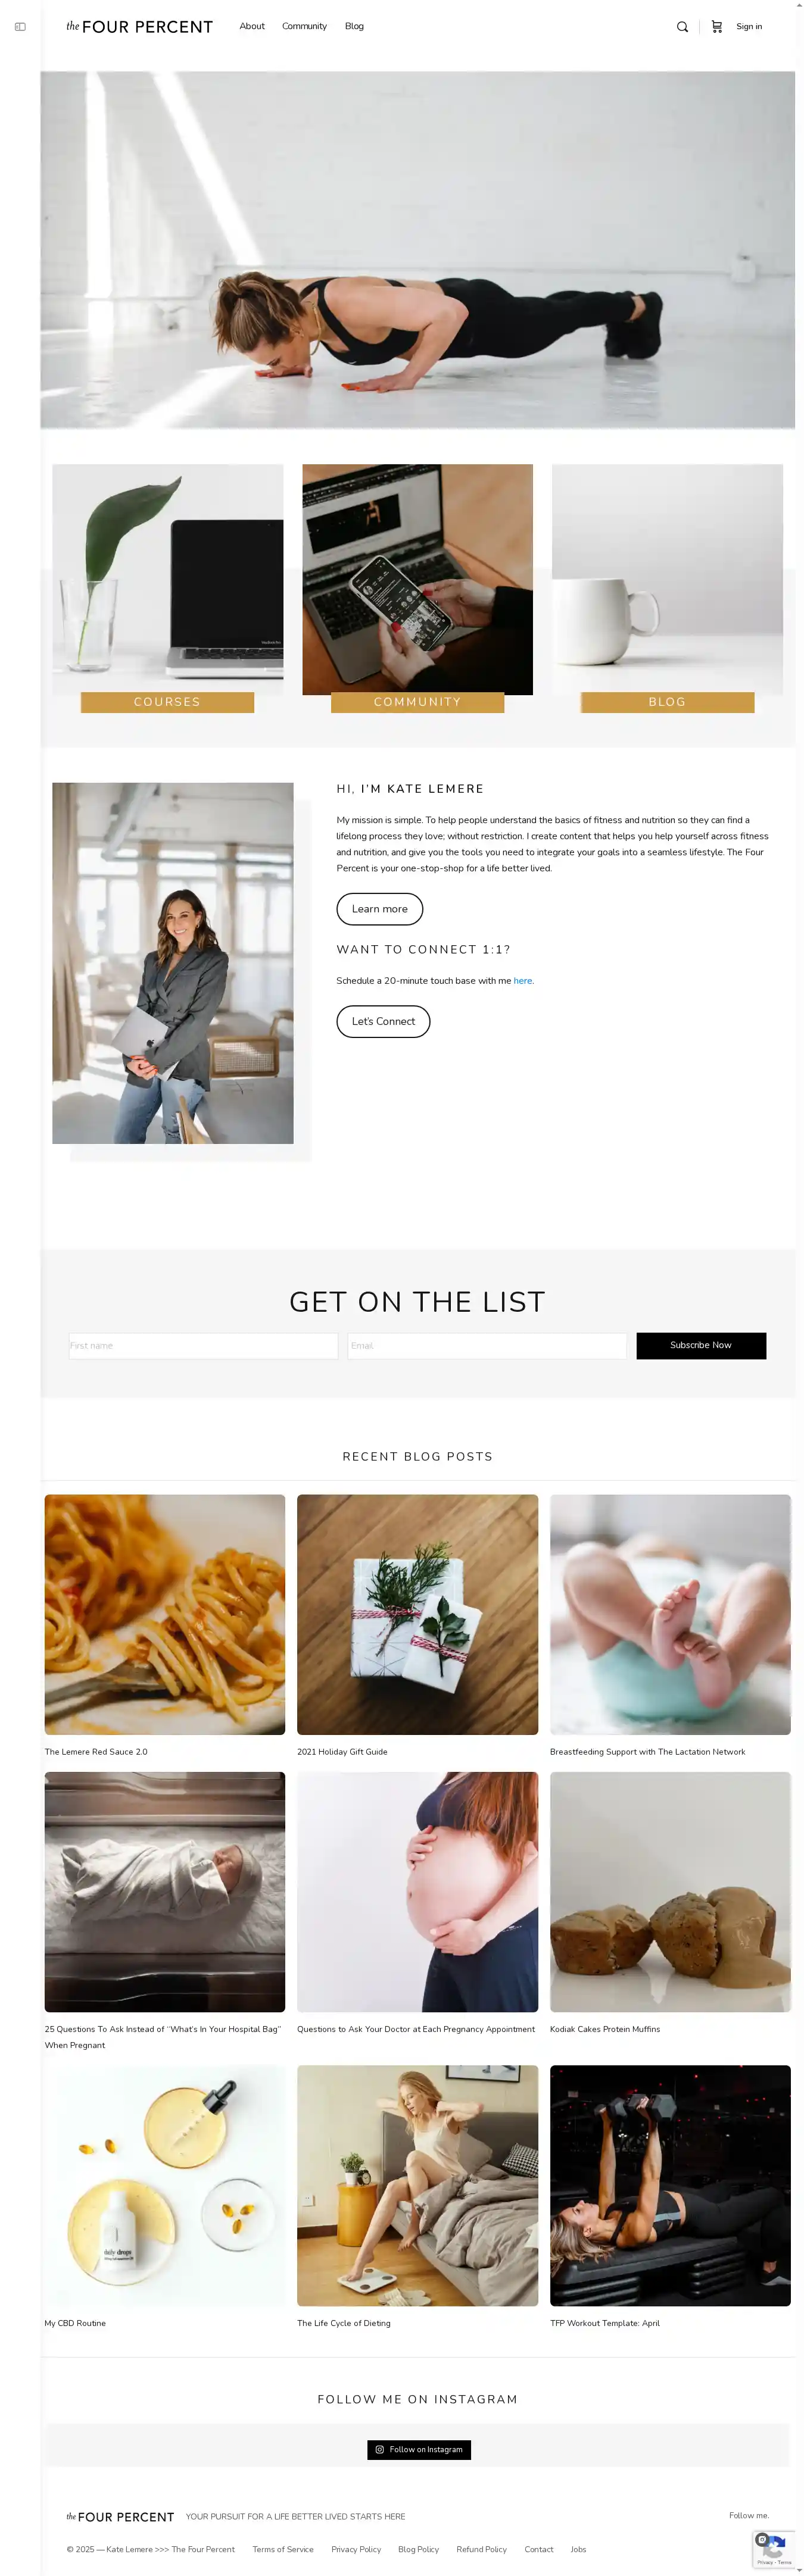Open the Kodiak Cakes Protein Muffins thumbnail
The width and height of the screenshot is (804, 2576).
(670, 1891)
